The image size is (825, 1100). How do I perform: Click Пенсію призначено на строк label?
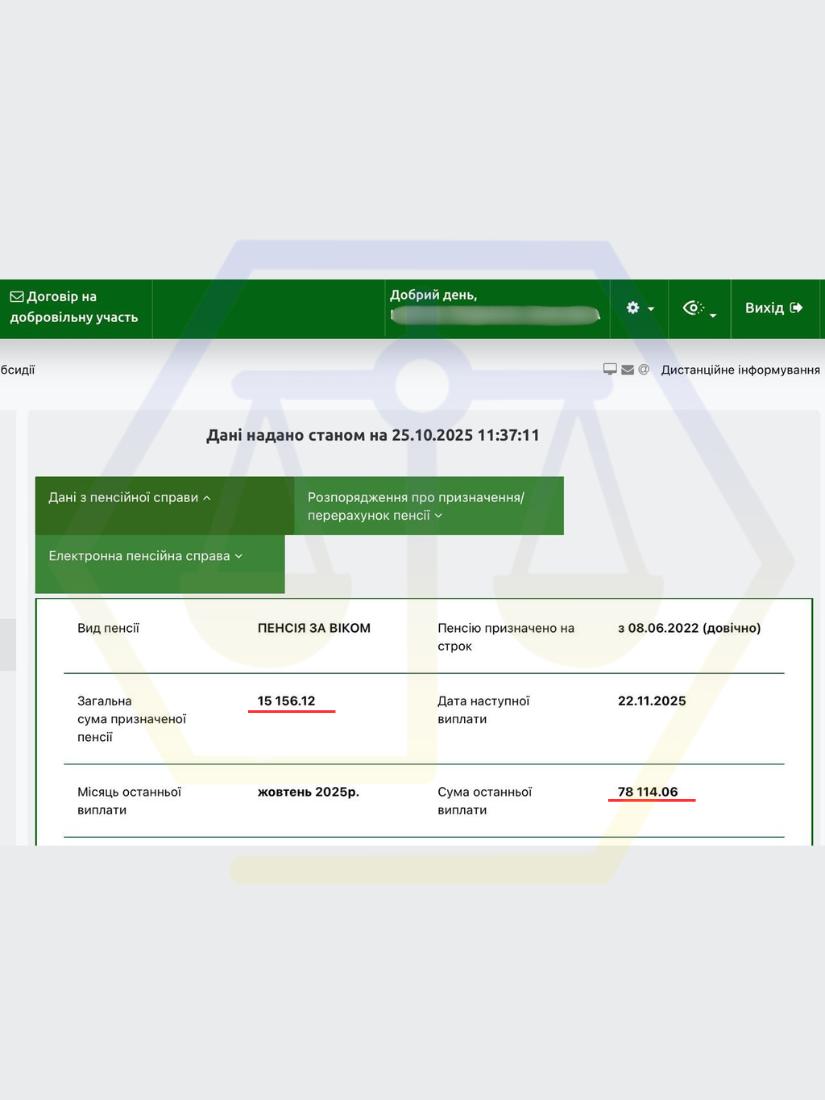(x=506, y=637)
